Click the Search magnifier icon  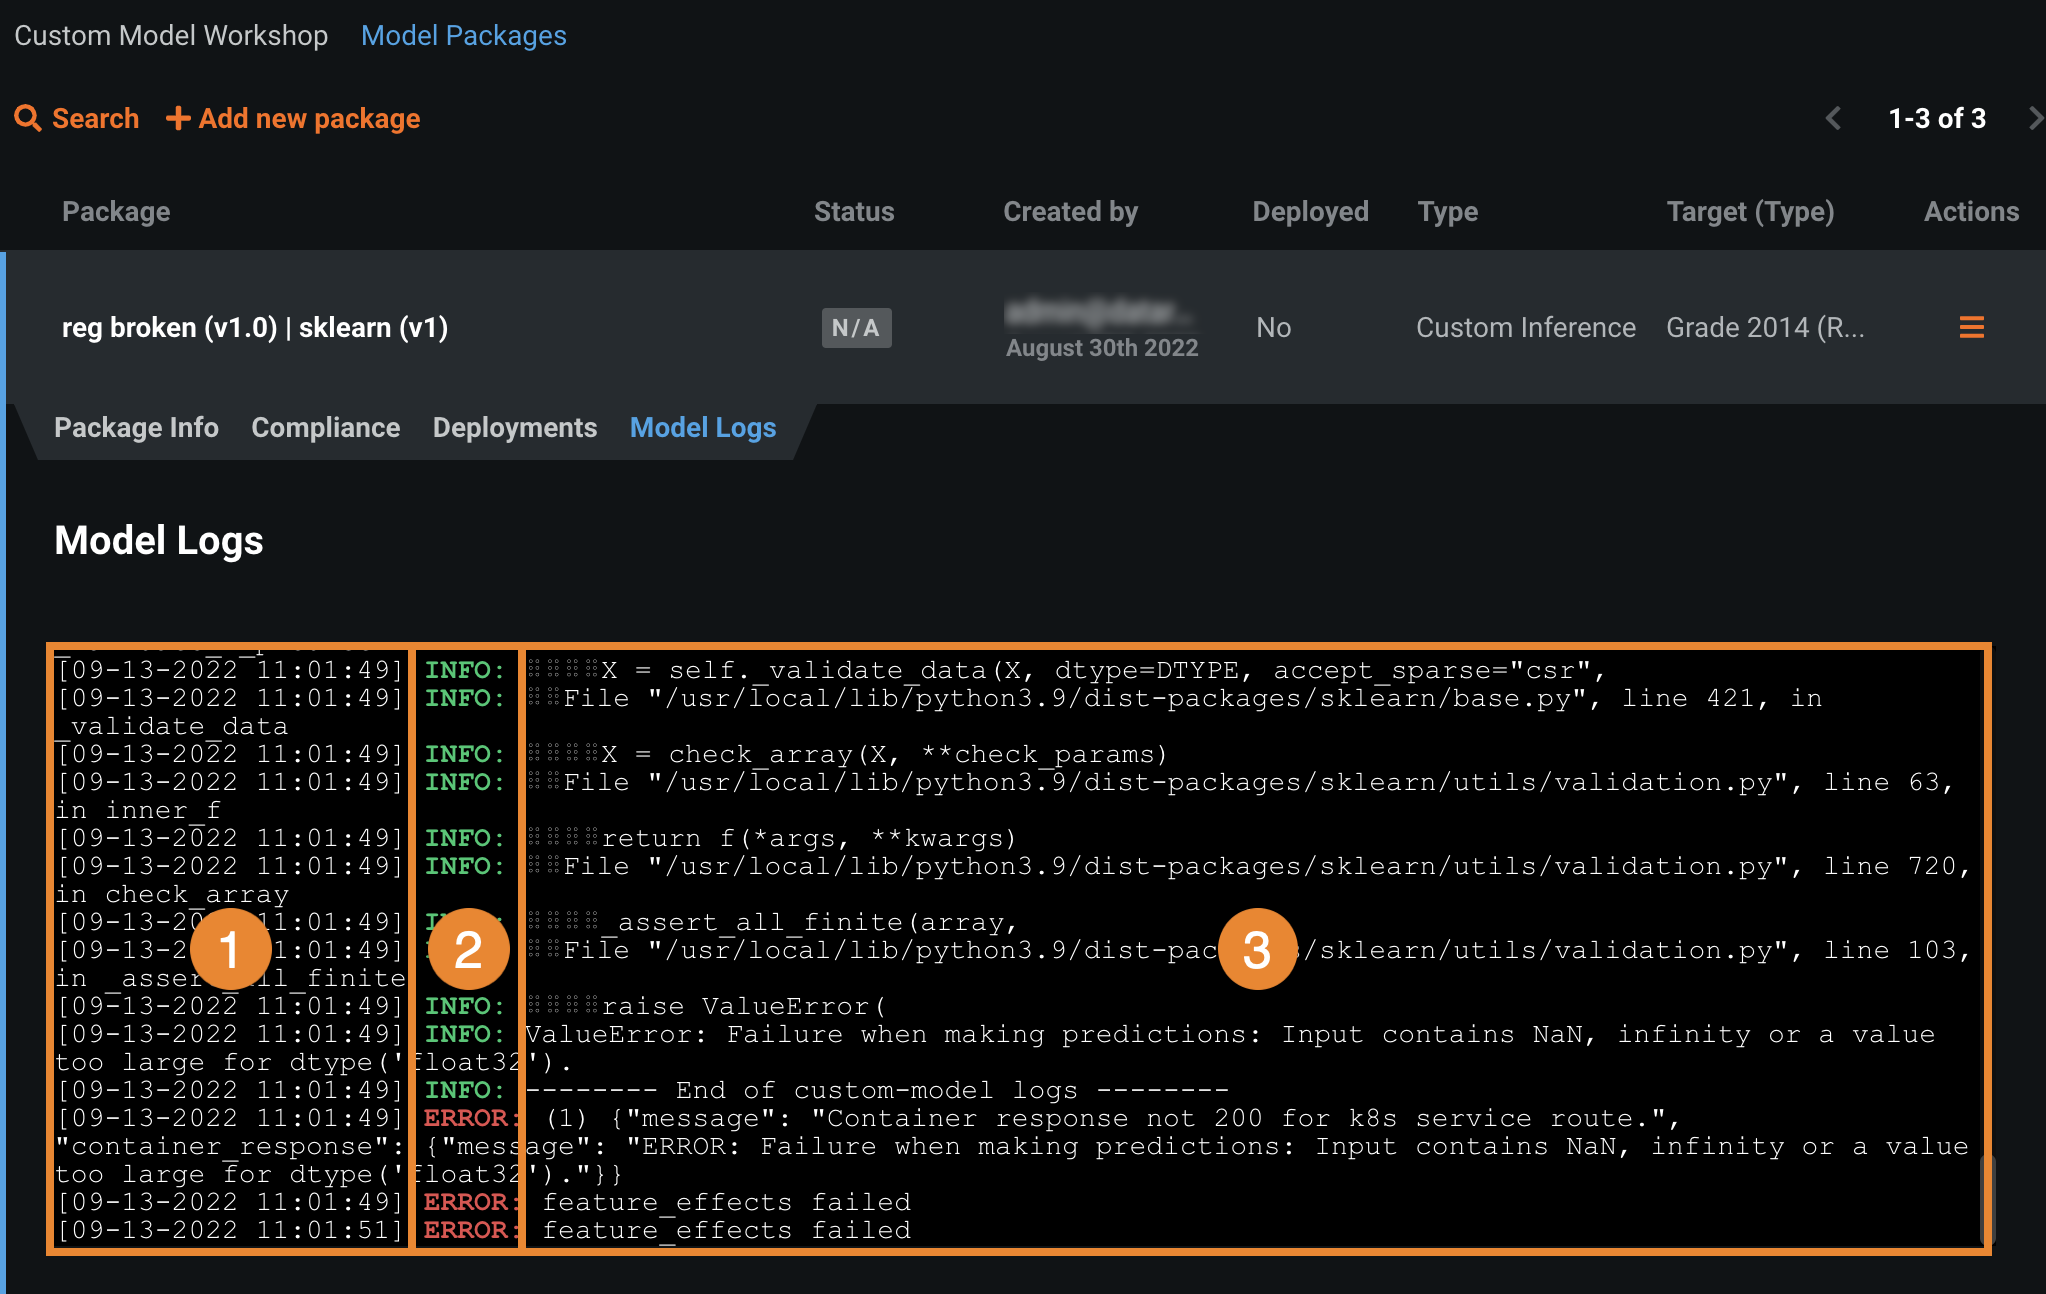27,118
